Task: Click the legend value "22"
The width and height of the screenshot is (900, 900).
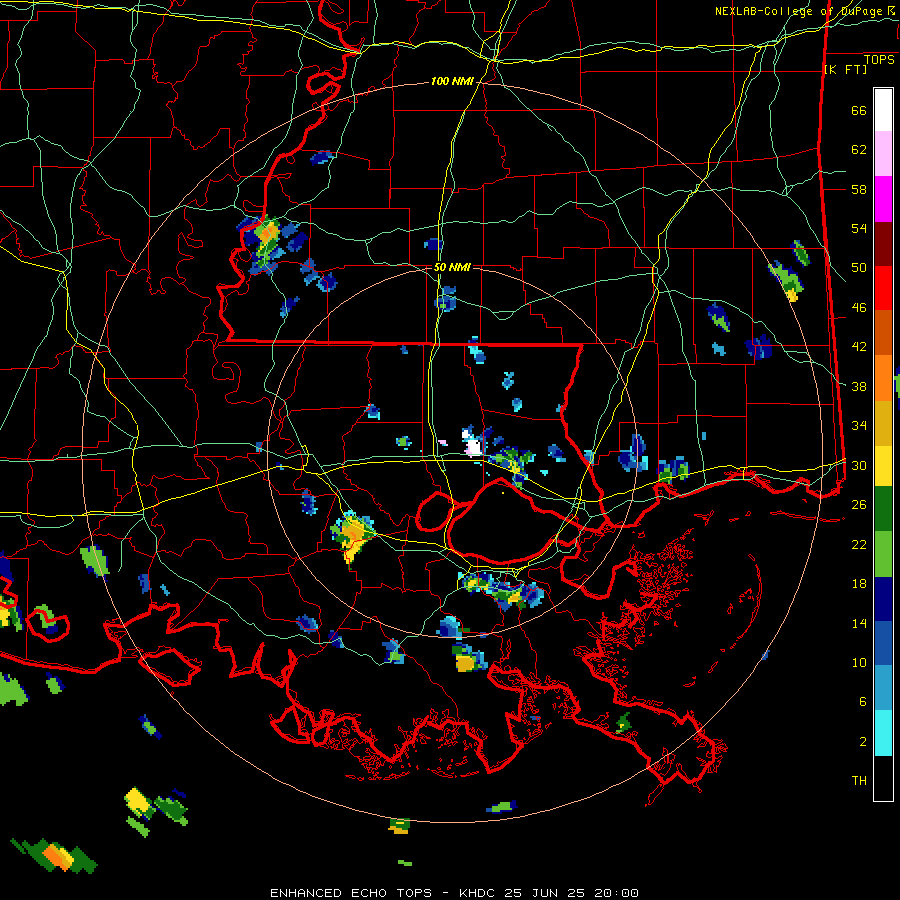Action: 859,544
